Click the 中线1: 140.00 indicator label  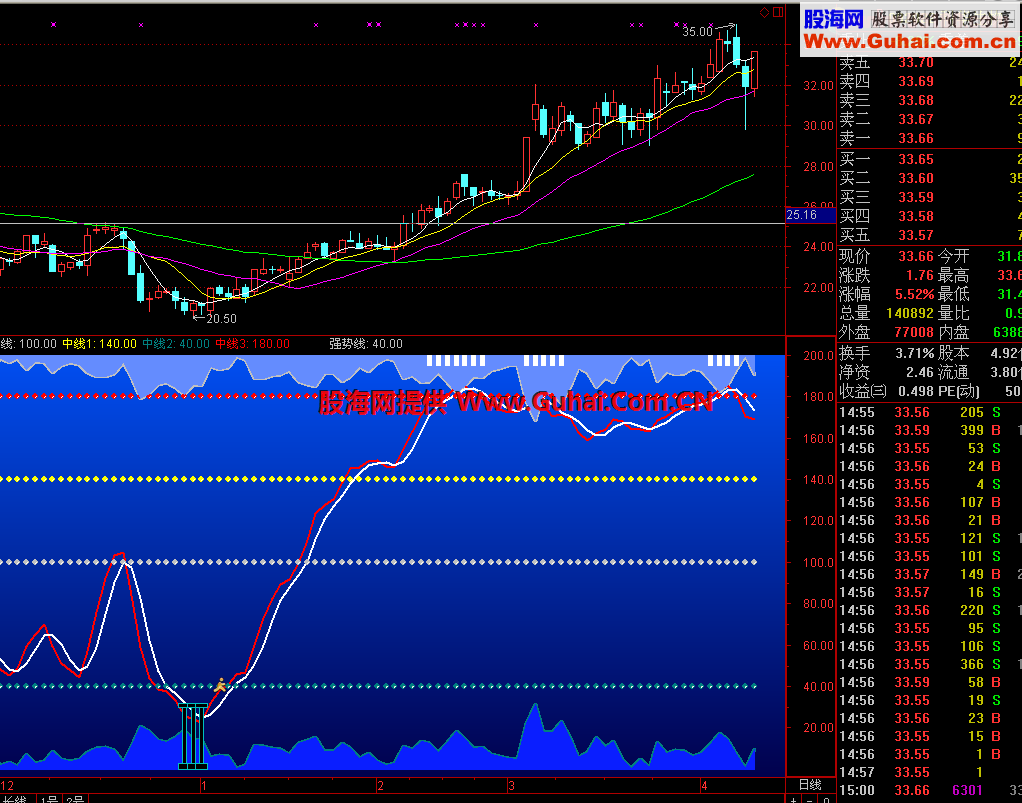(99, 343)
